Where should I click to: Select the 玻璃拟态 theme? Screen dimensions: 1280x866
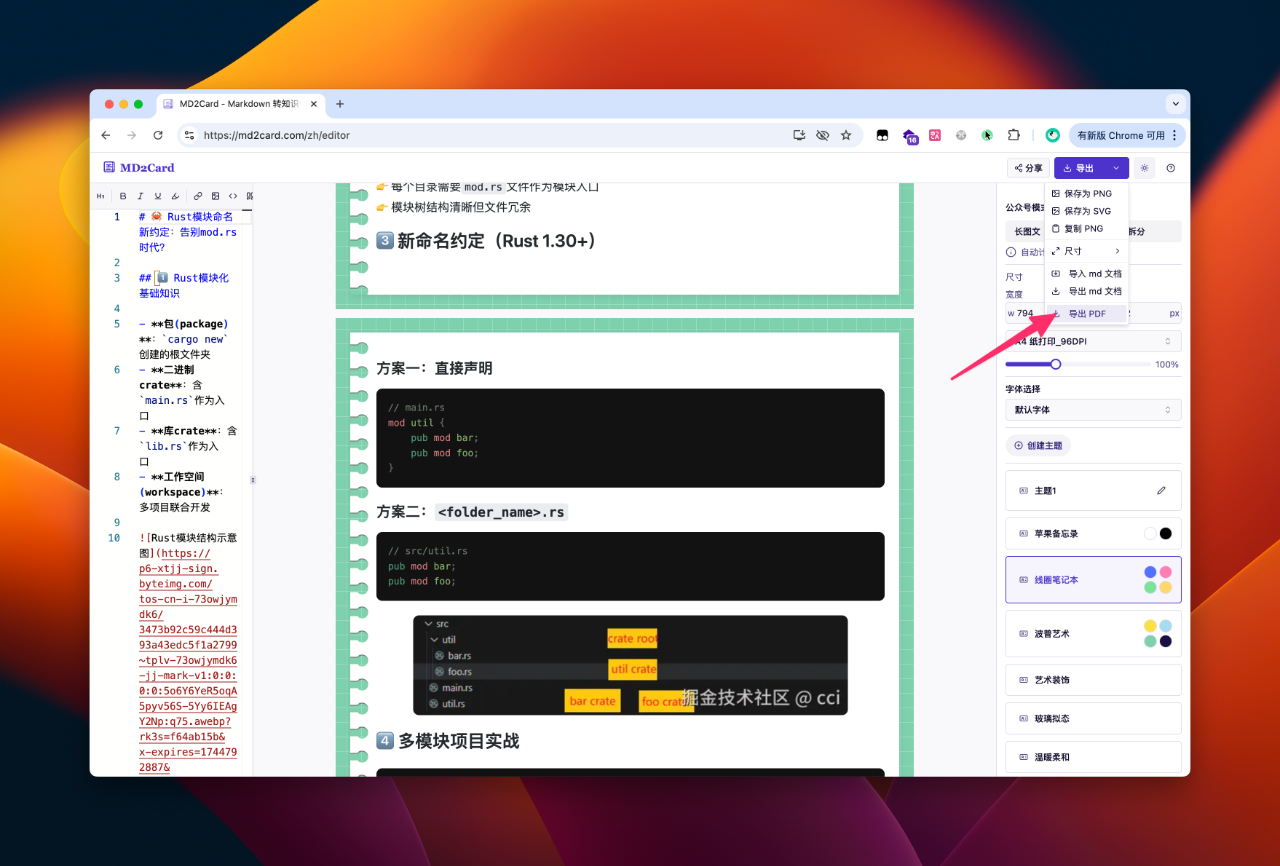[1093, 718]
